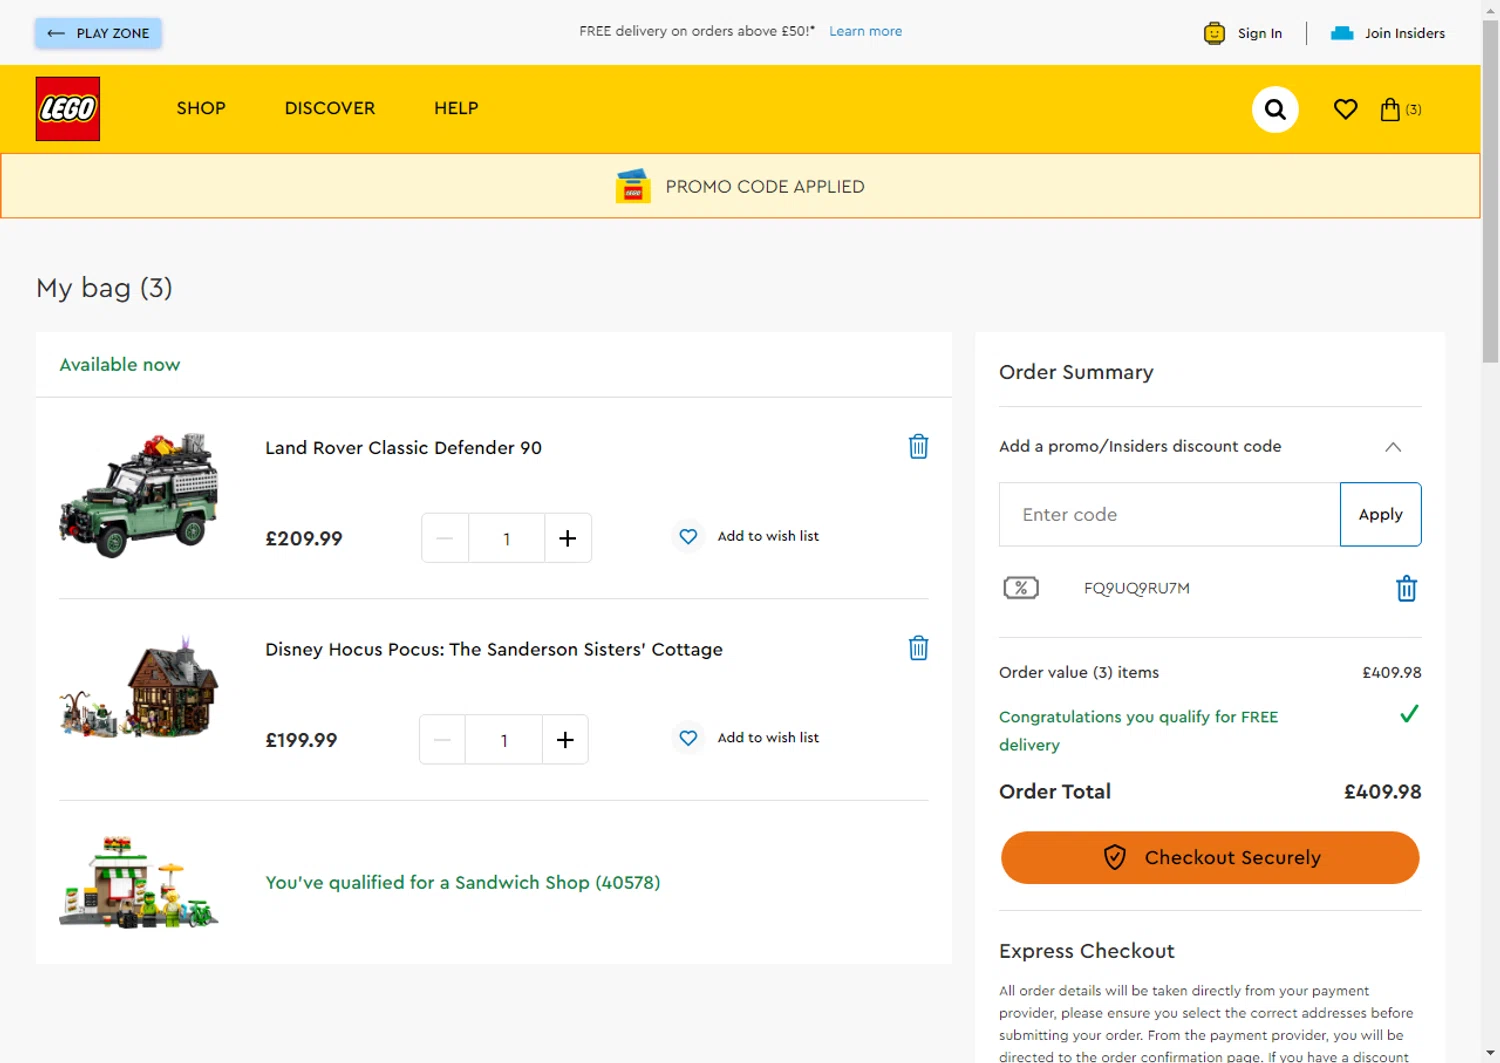1500x1063 pixels.
Task: Open Sandwich Shop gift set thumbnail
Action: (139, 882)
